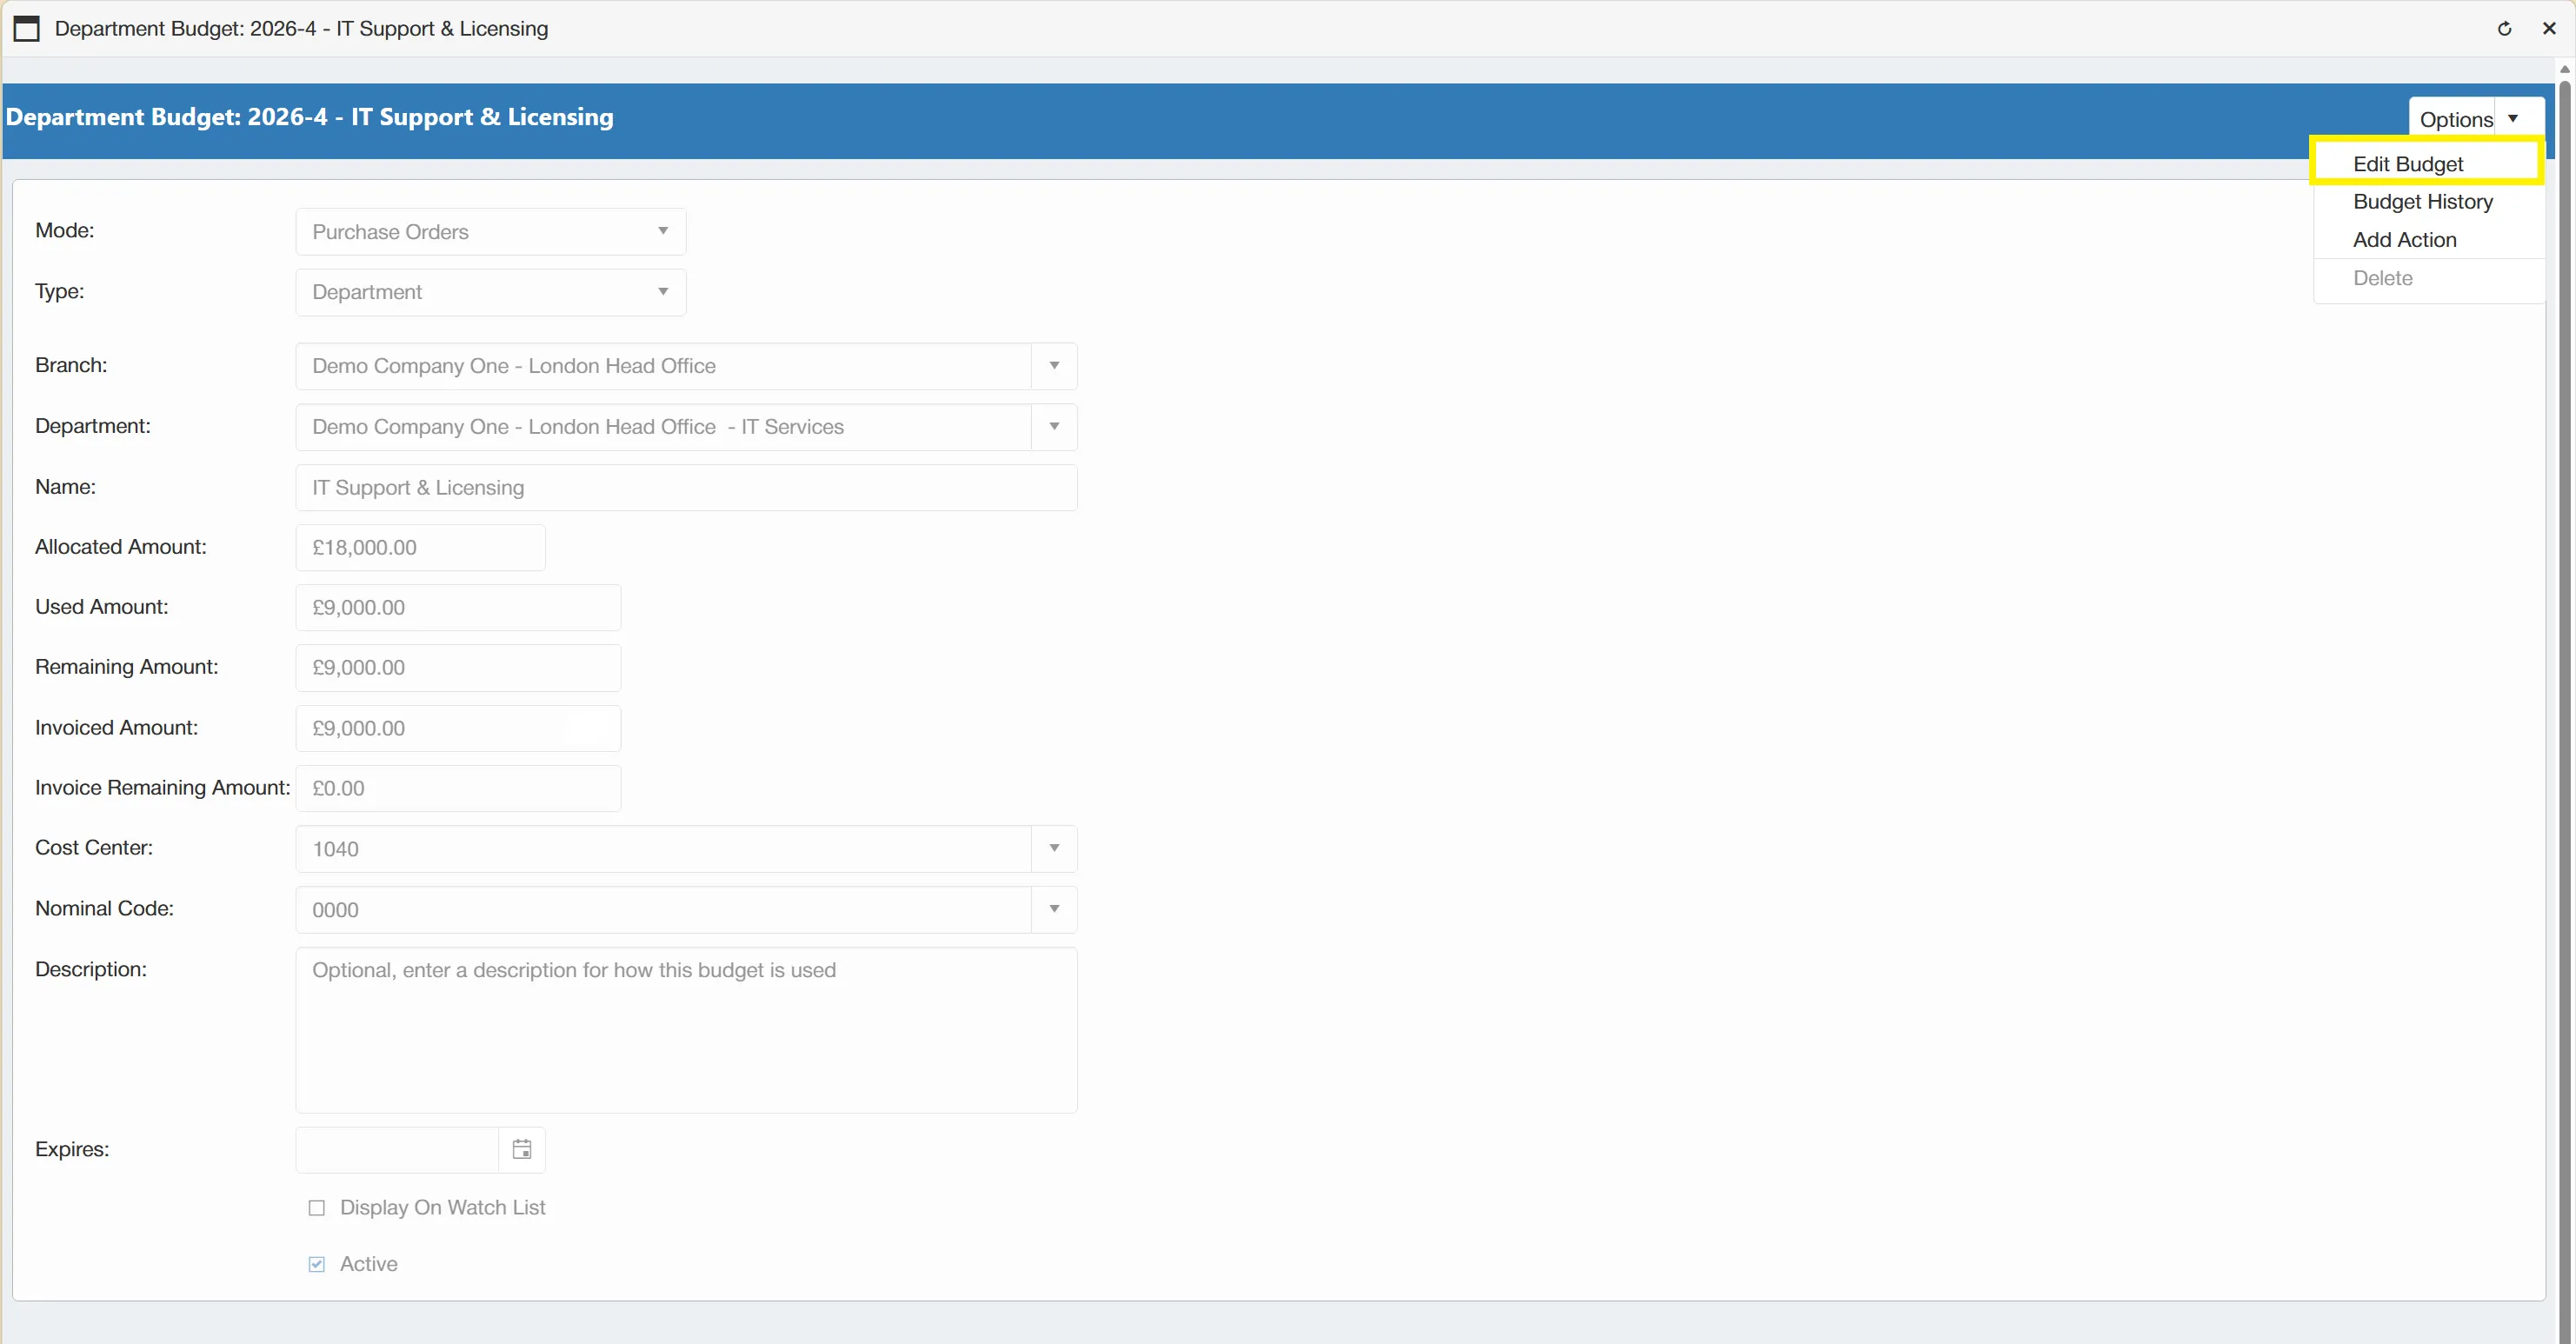
Task: Toggle Display On Watch List checkbox
Action: 317,1207
